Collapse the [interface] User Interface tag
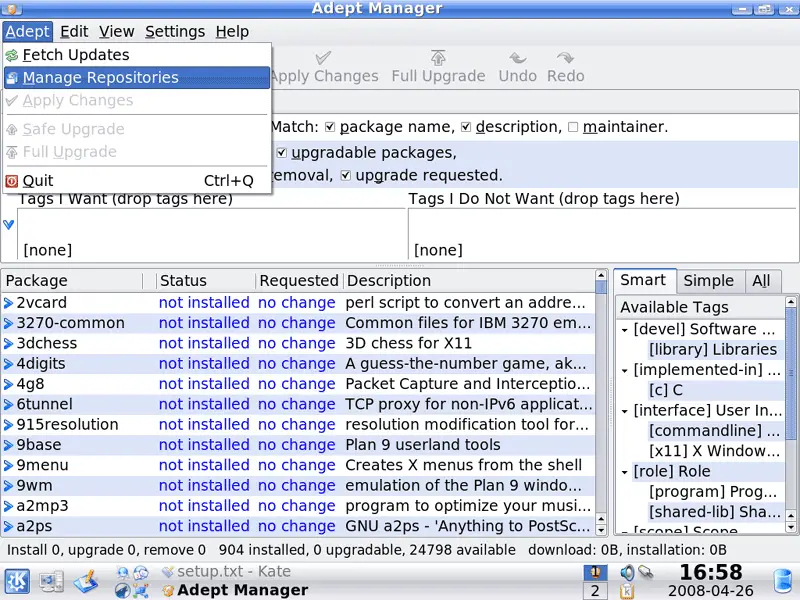Screen dimensions: 800x600 (x=624, y=411)
